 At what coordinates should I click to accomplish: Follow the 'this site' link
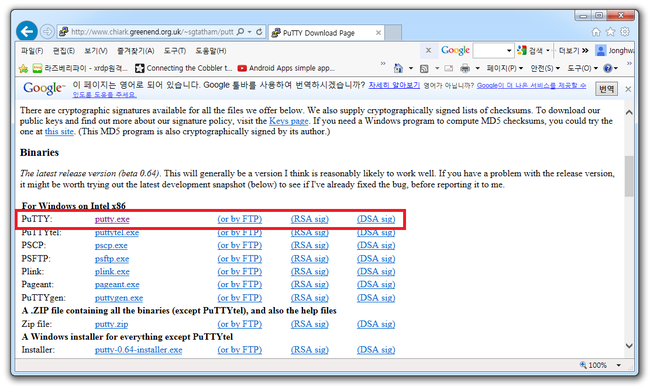tap(59, 131)
